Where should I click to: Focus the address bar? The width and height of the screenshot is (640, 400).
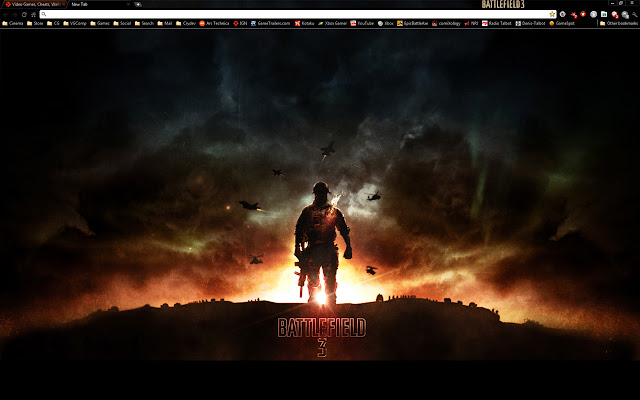coord(298,14)
